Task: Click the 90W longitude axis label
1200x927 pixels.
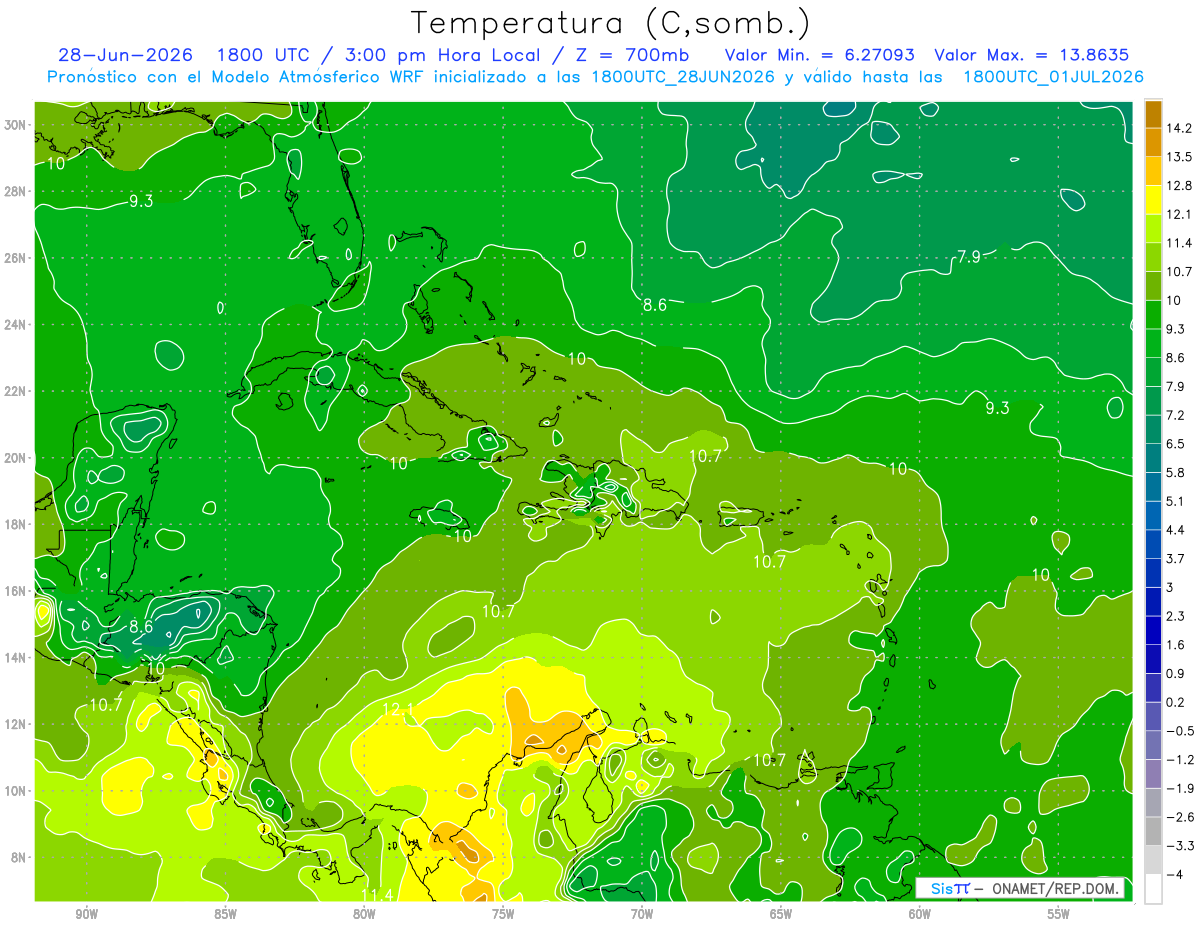Action: (x=86, y=913)
